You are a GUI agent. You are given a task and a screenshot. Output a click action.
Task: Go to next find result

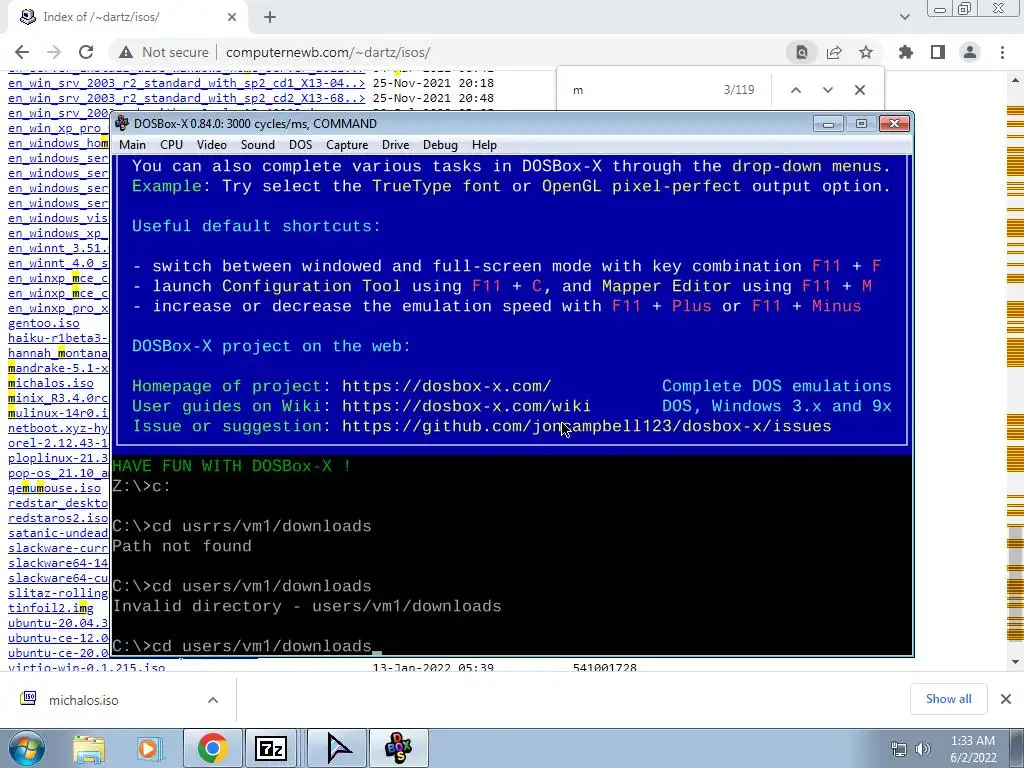tap(827, 90)
